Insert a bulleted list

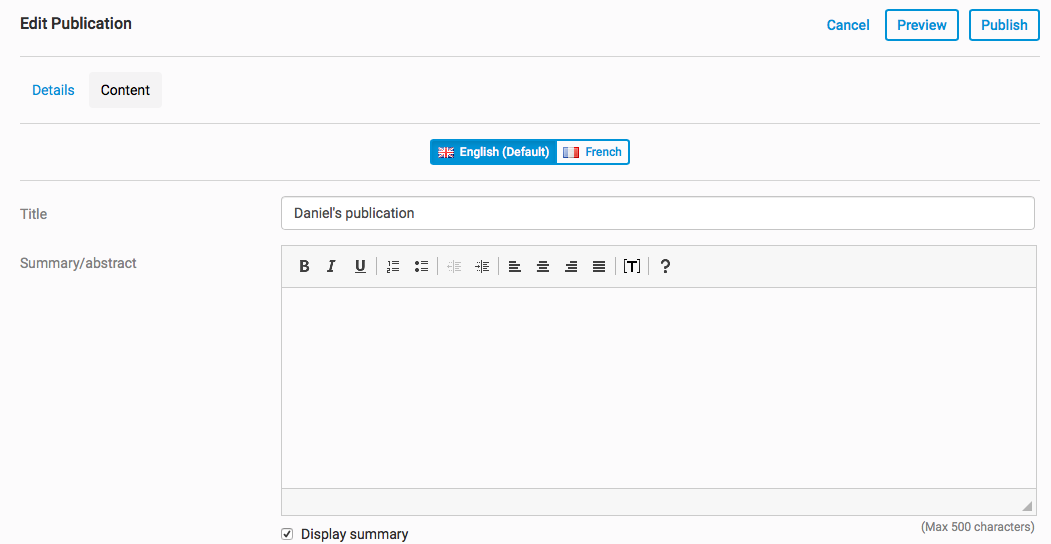(x=421, y=266)
